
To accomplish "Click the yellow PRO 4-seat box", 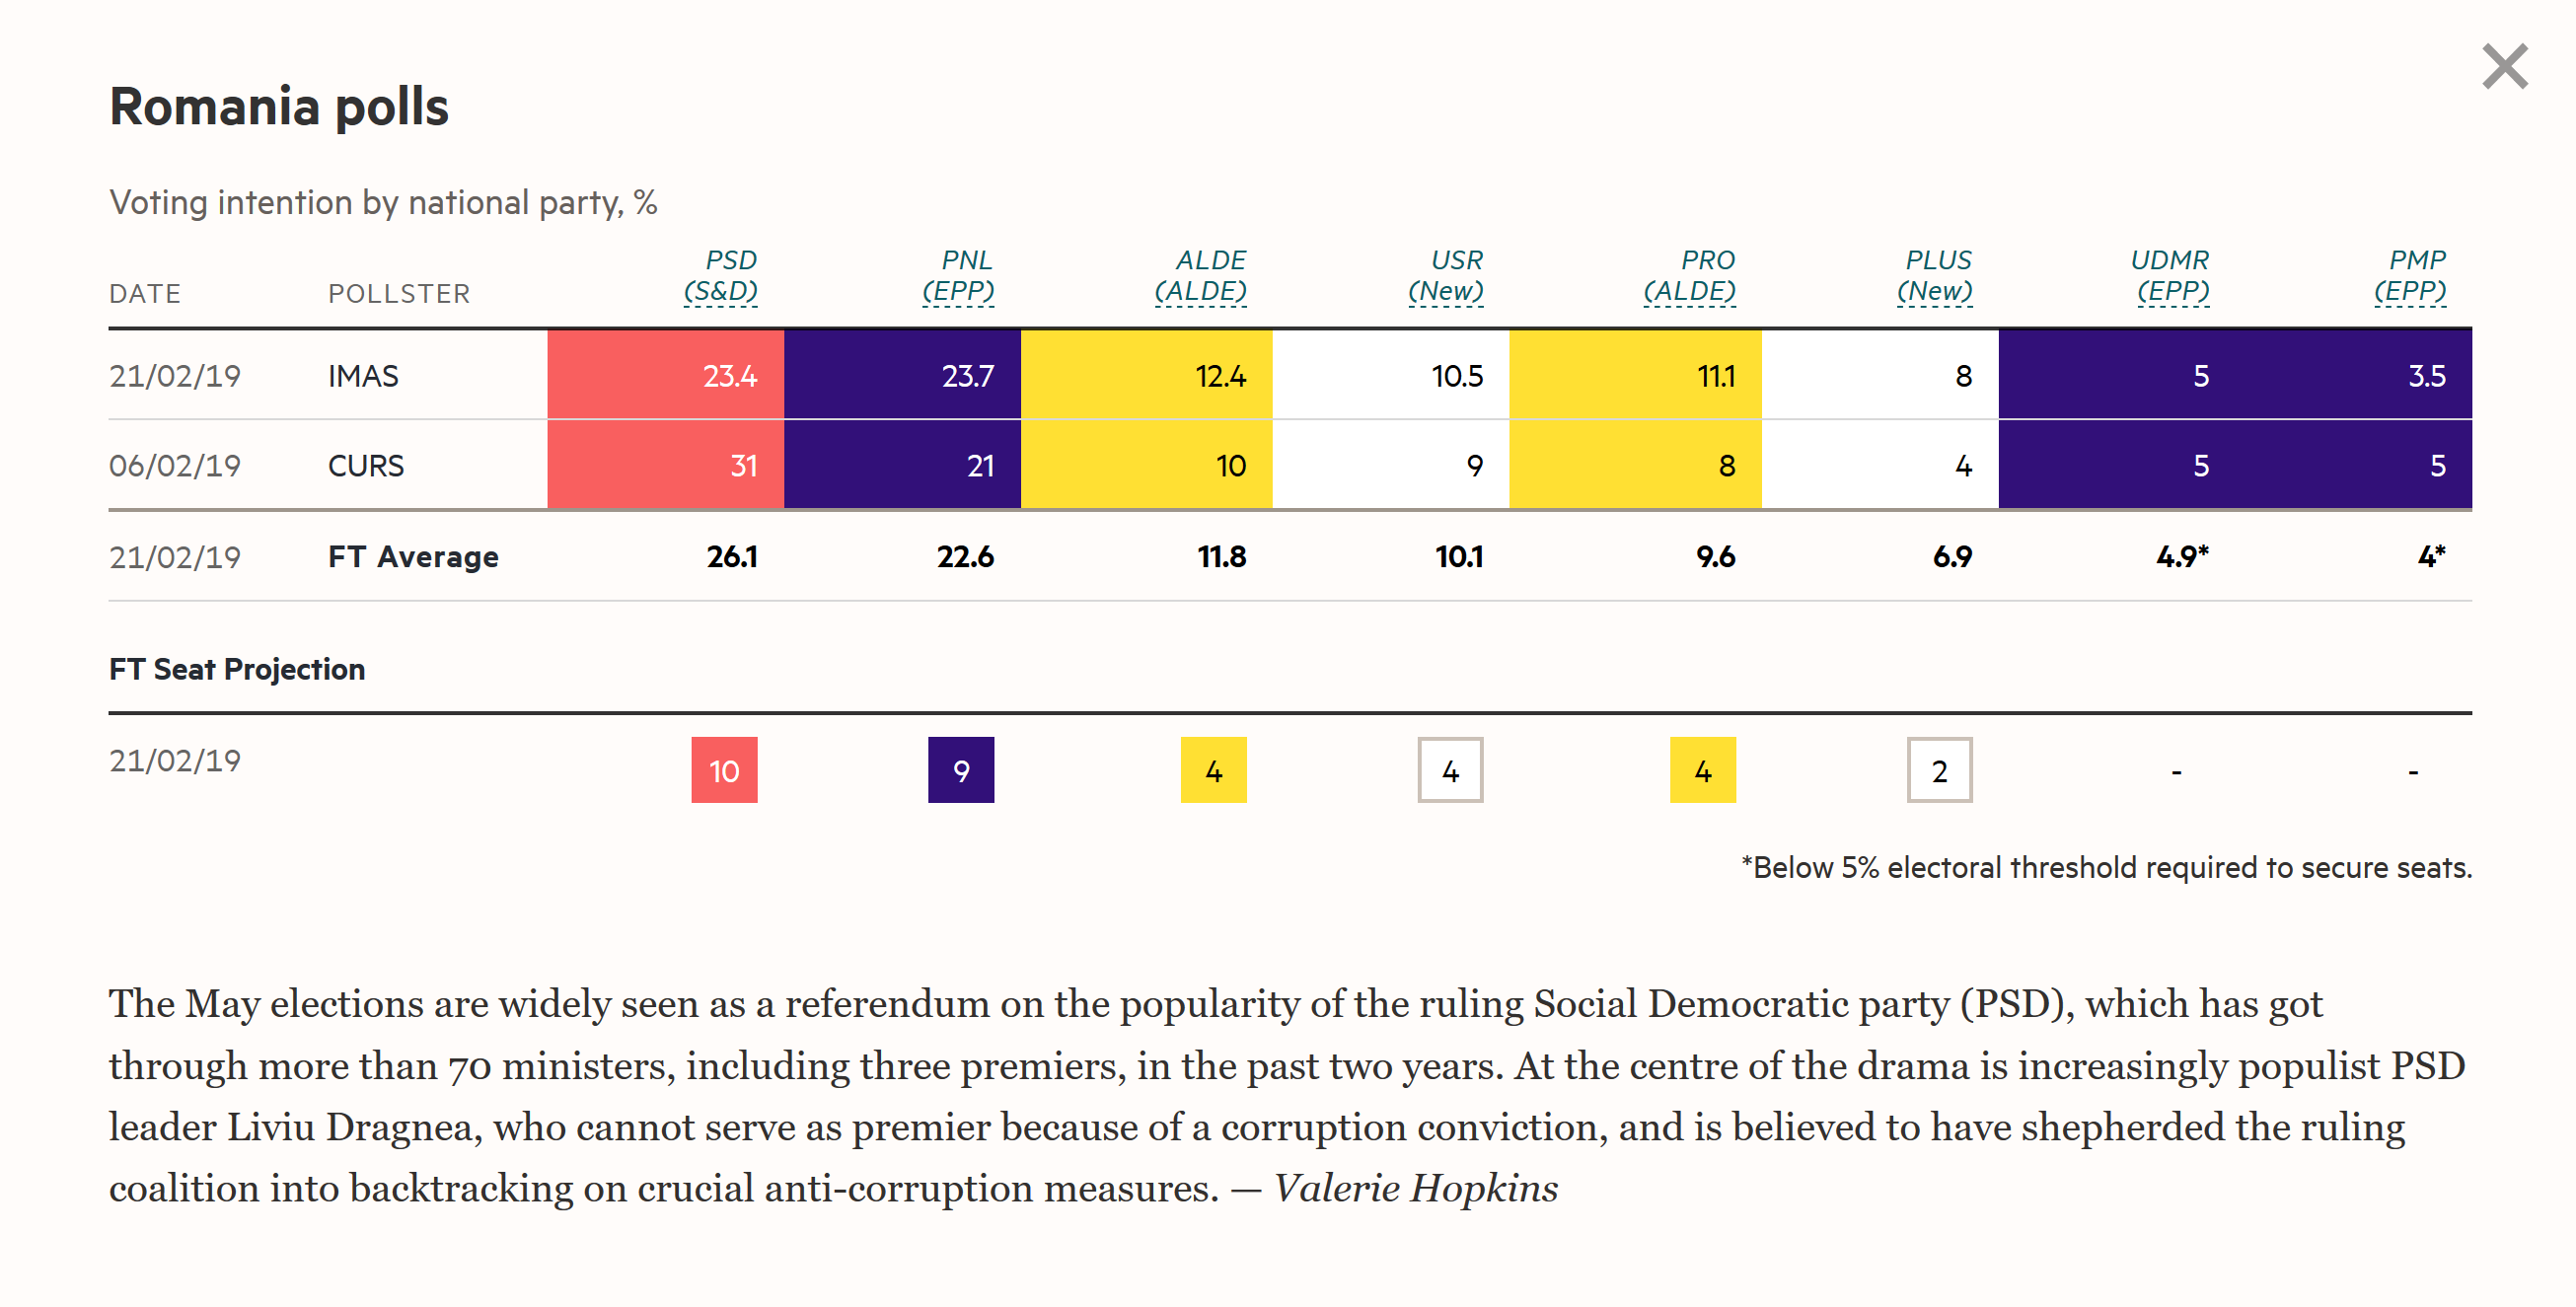I will tap(1702, 770).
